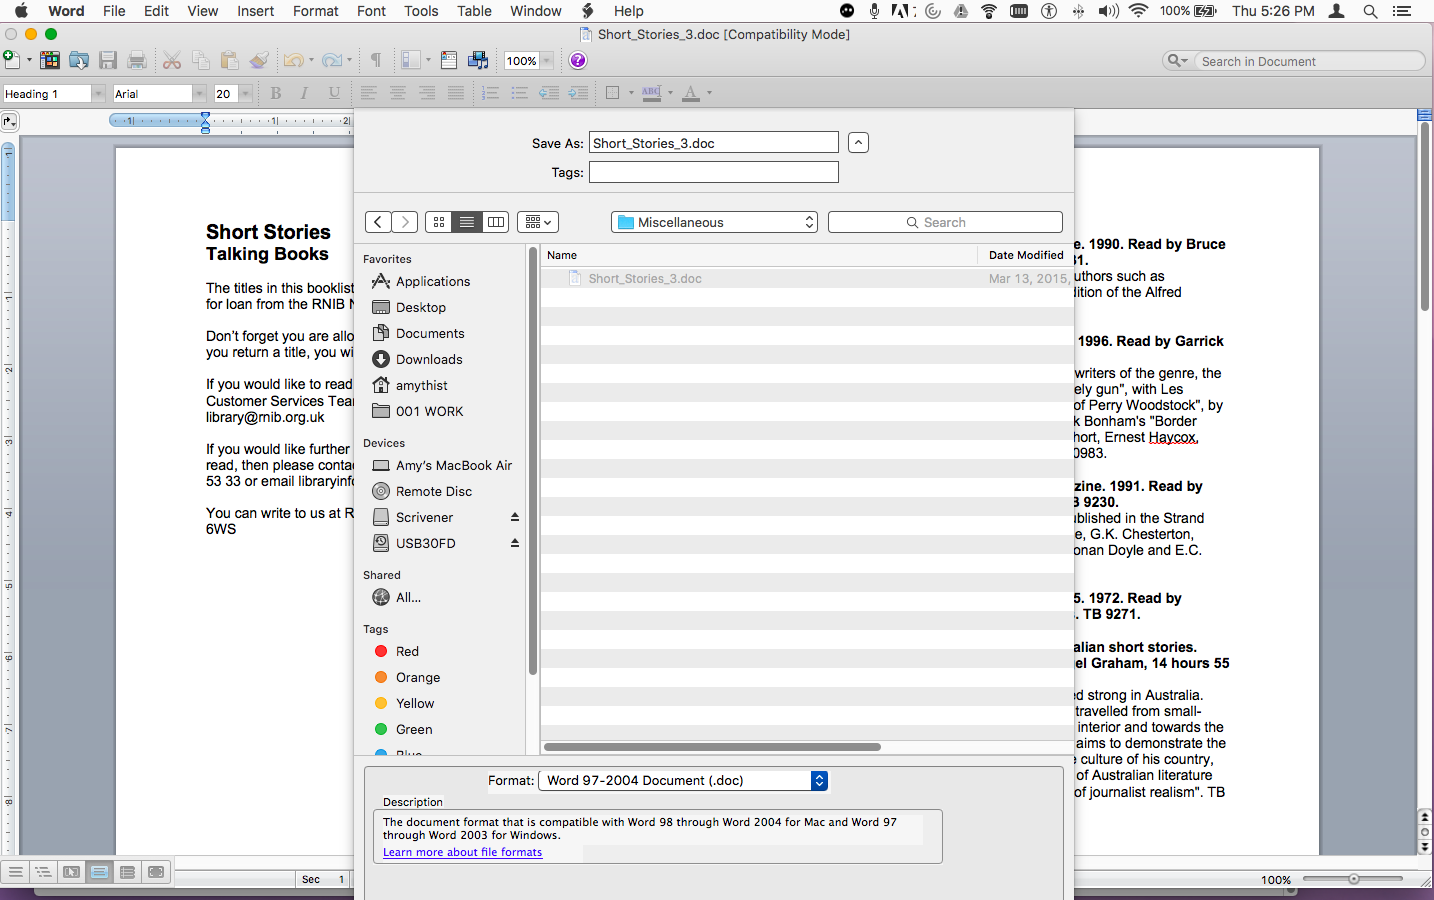
Task: Click the Sidebar icon in toolbar
Action: 410,60
